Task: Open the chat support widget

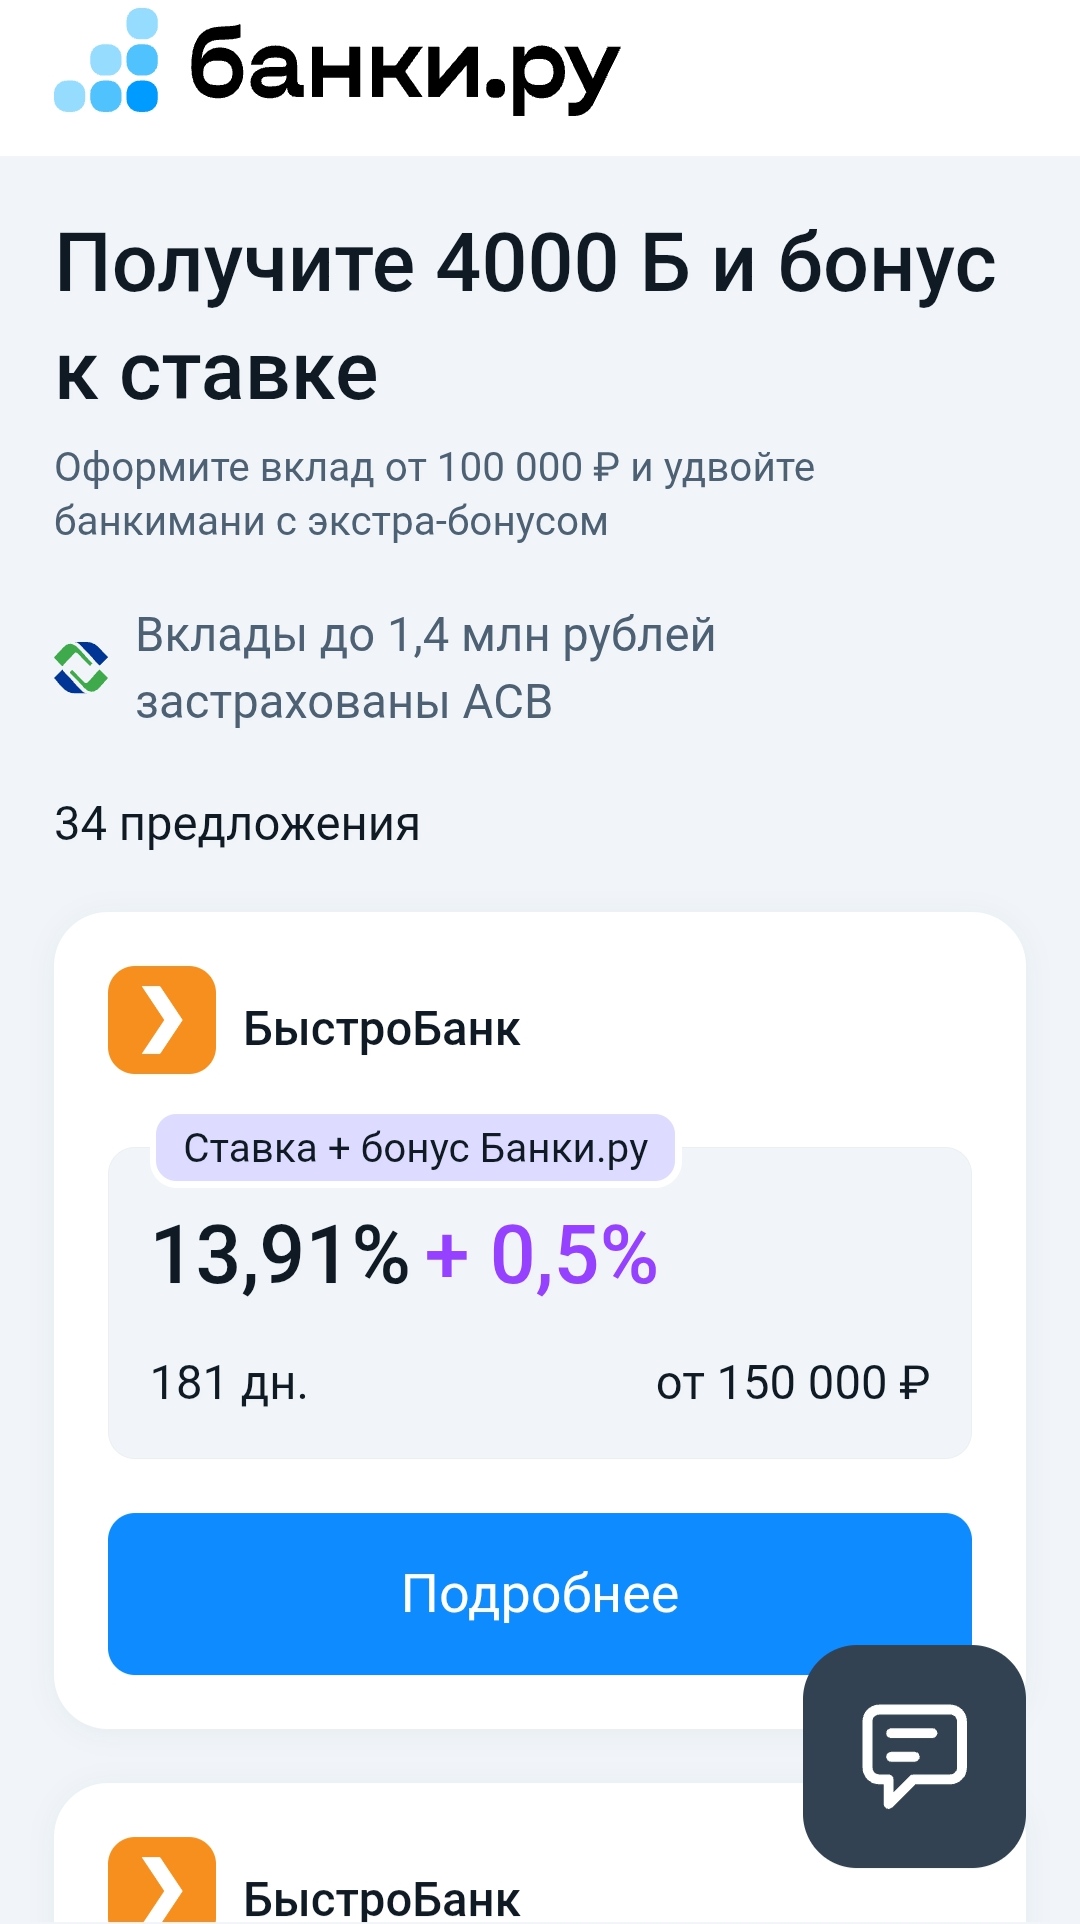Action: [x=914, y=1755]
